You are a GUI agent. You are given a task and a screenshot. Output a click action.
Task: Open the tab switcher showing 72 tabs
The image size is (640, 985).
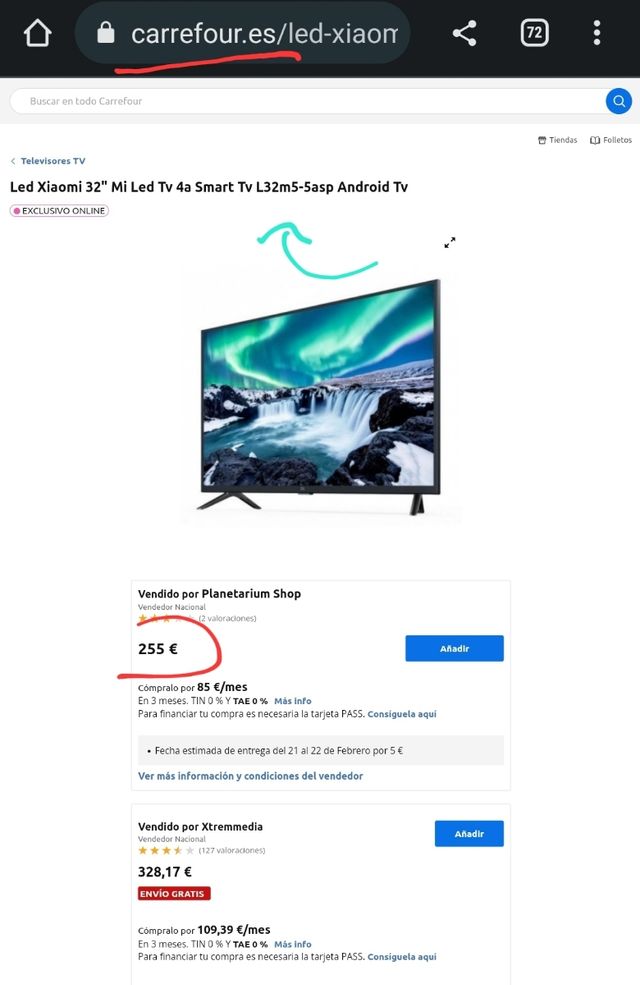[x=534, y=33]
